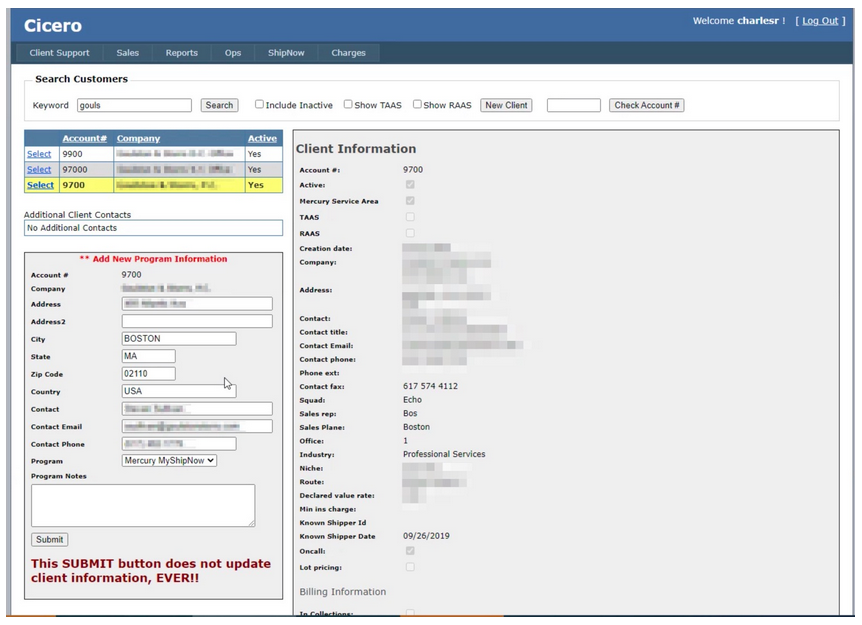
Task: Sort by Account# column header
Action: coord(84,139)
